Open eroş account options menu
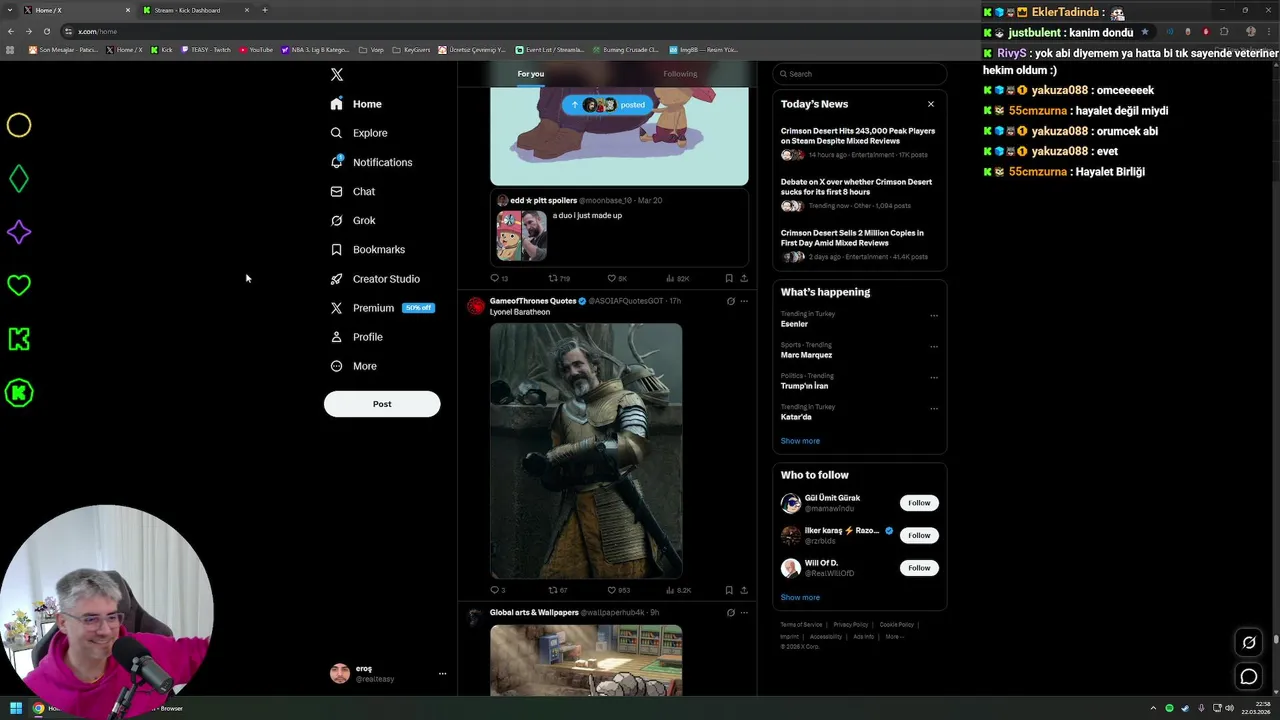1280x720 pixels. point(442,674)
